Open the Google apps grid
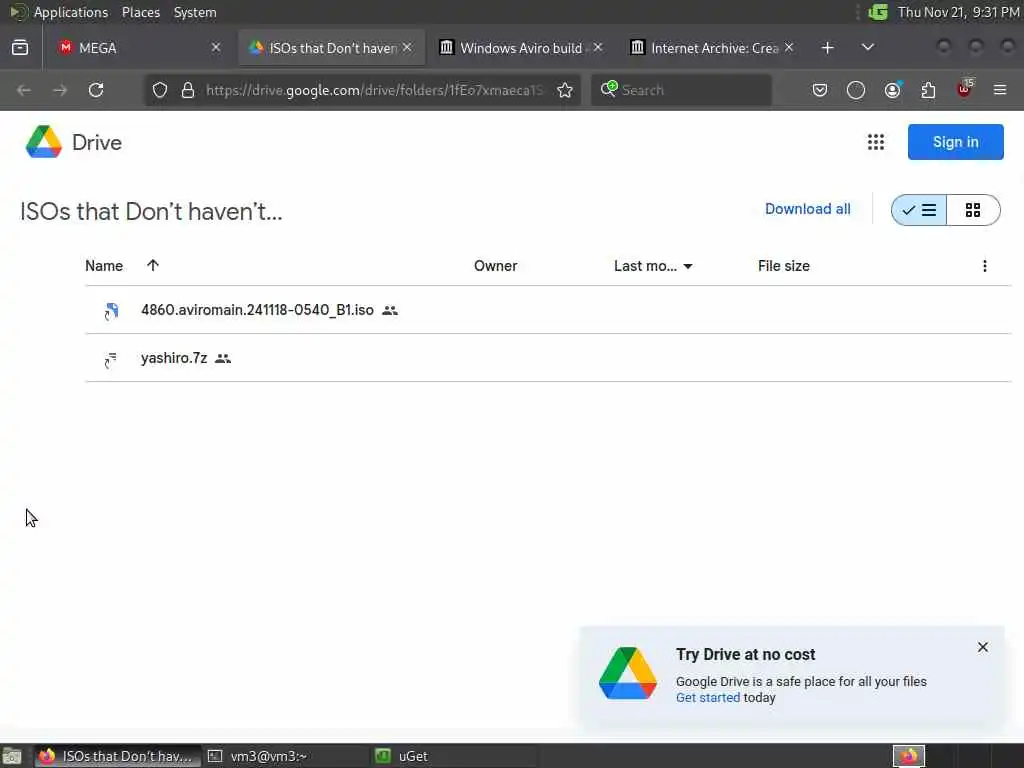Viewport: 1024px width, 768px height. click(876, 142)
